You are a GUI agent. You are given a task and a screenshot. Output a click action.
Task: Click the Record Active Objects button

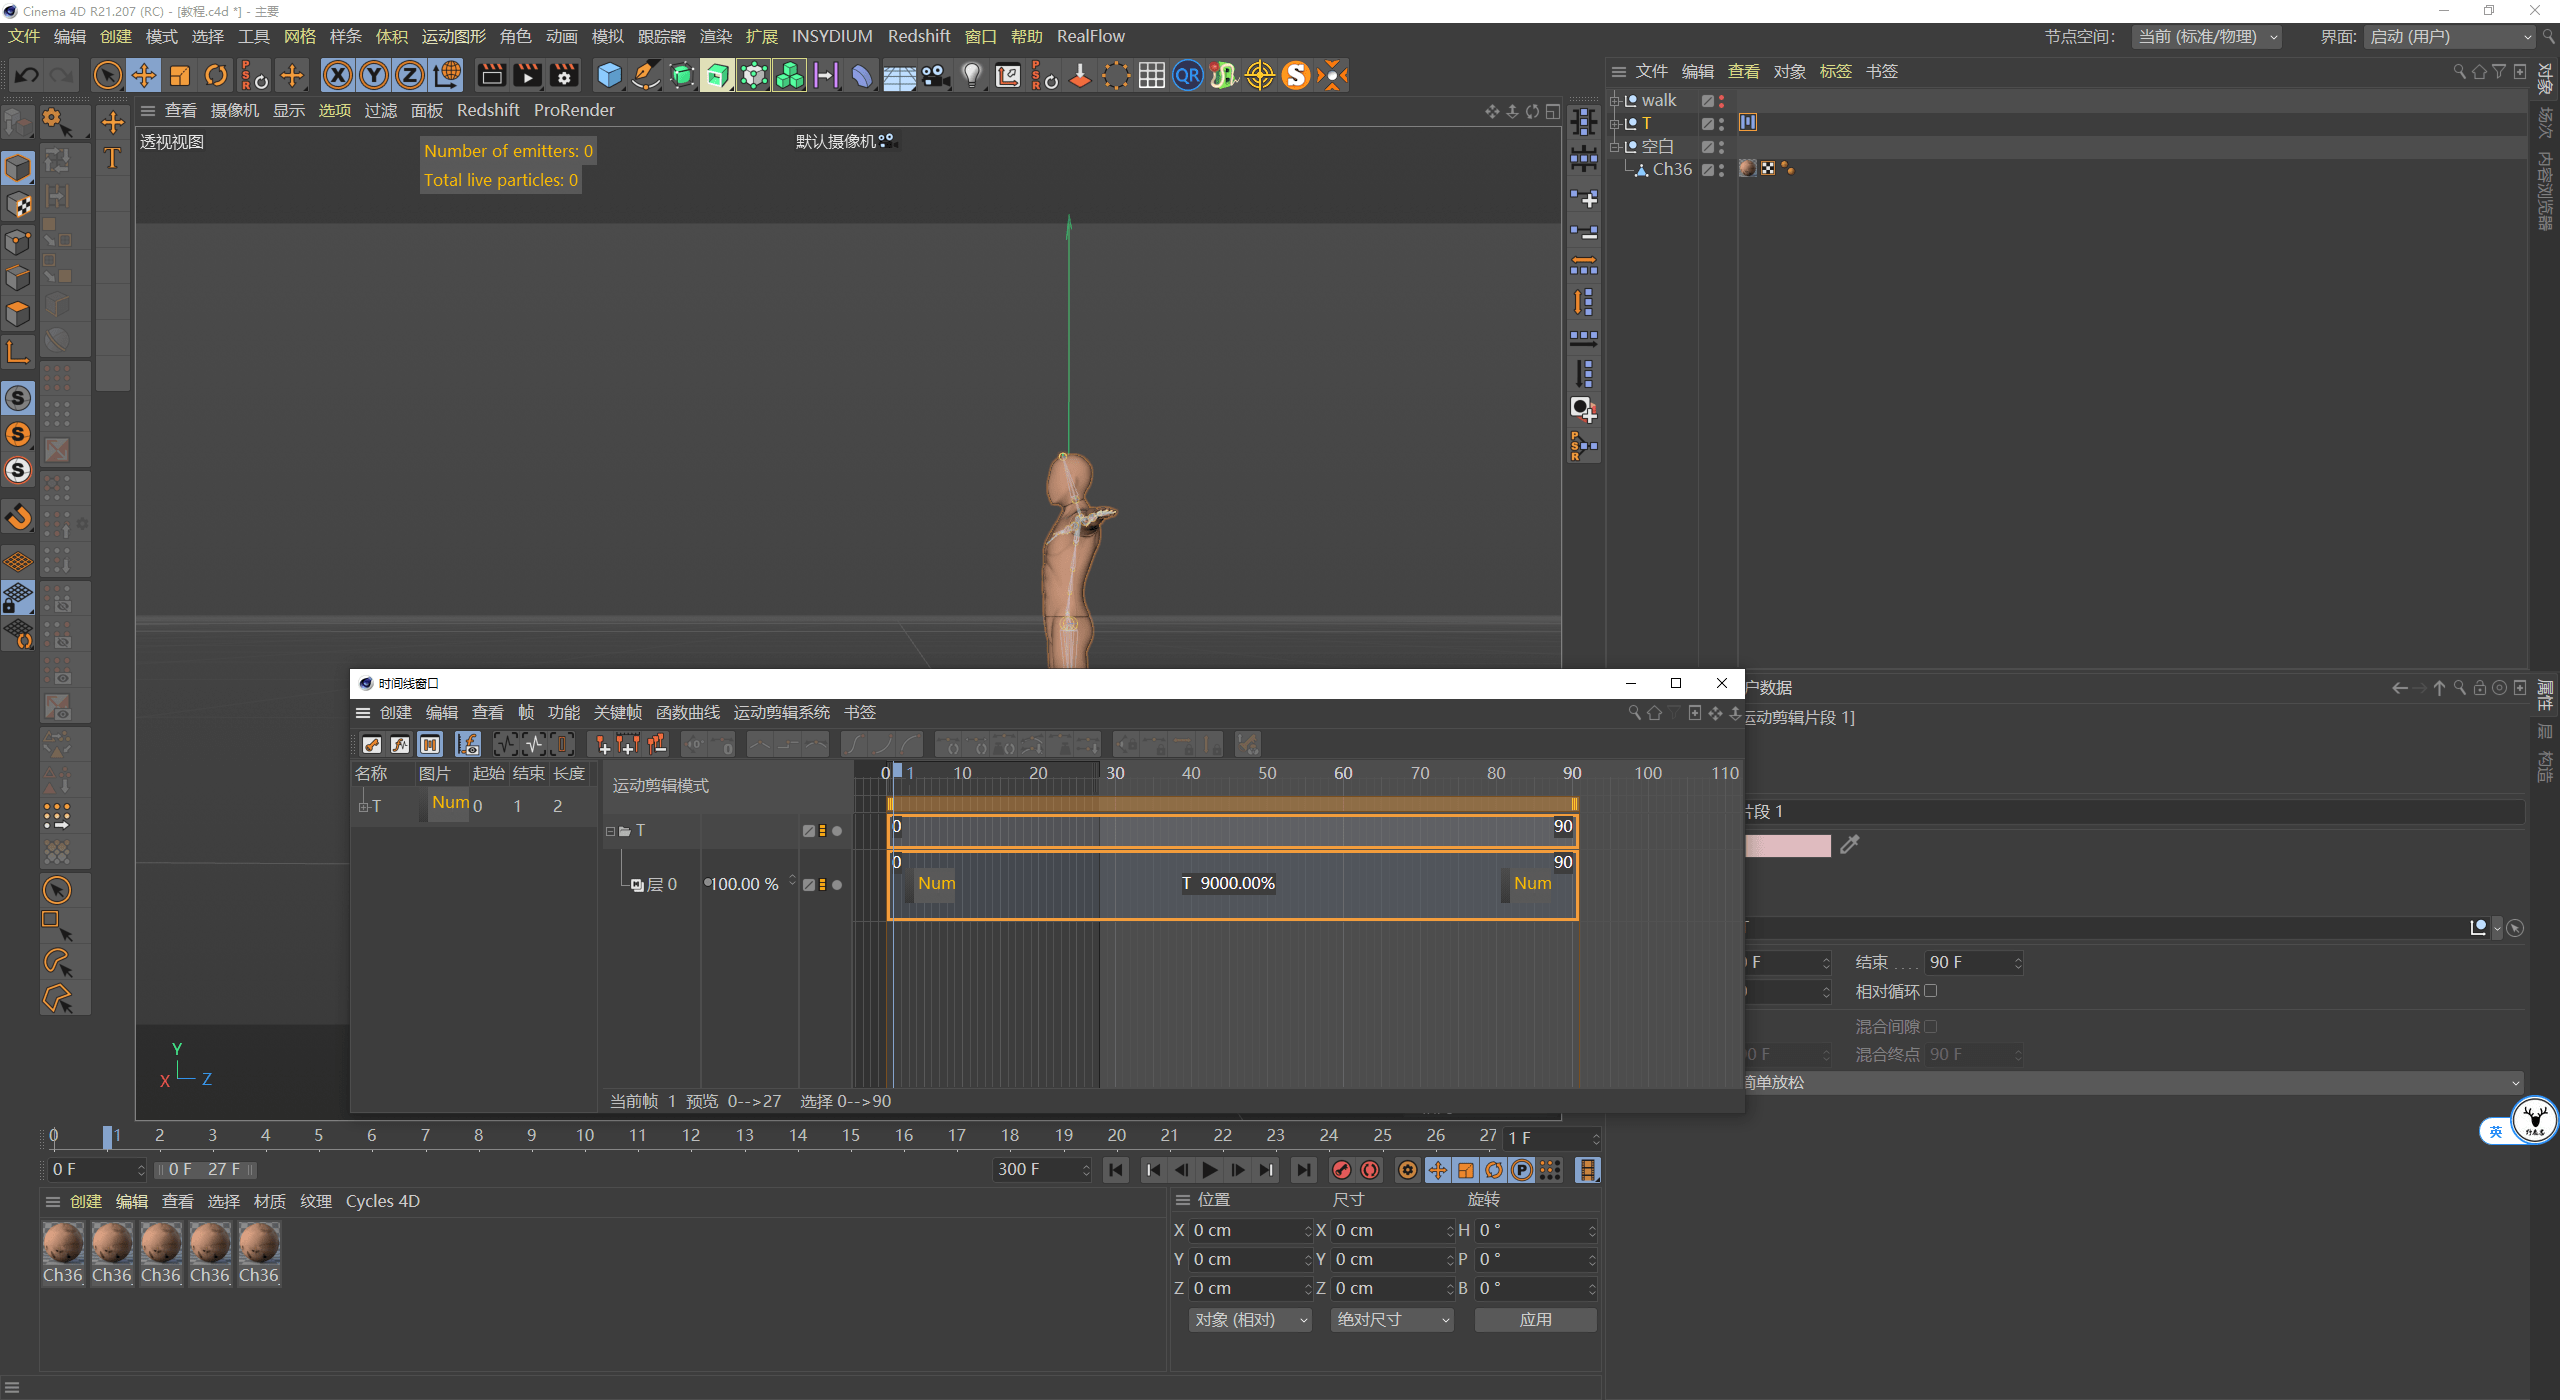pos(1342,1170)
